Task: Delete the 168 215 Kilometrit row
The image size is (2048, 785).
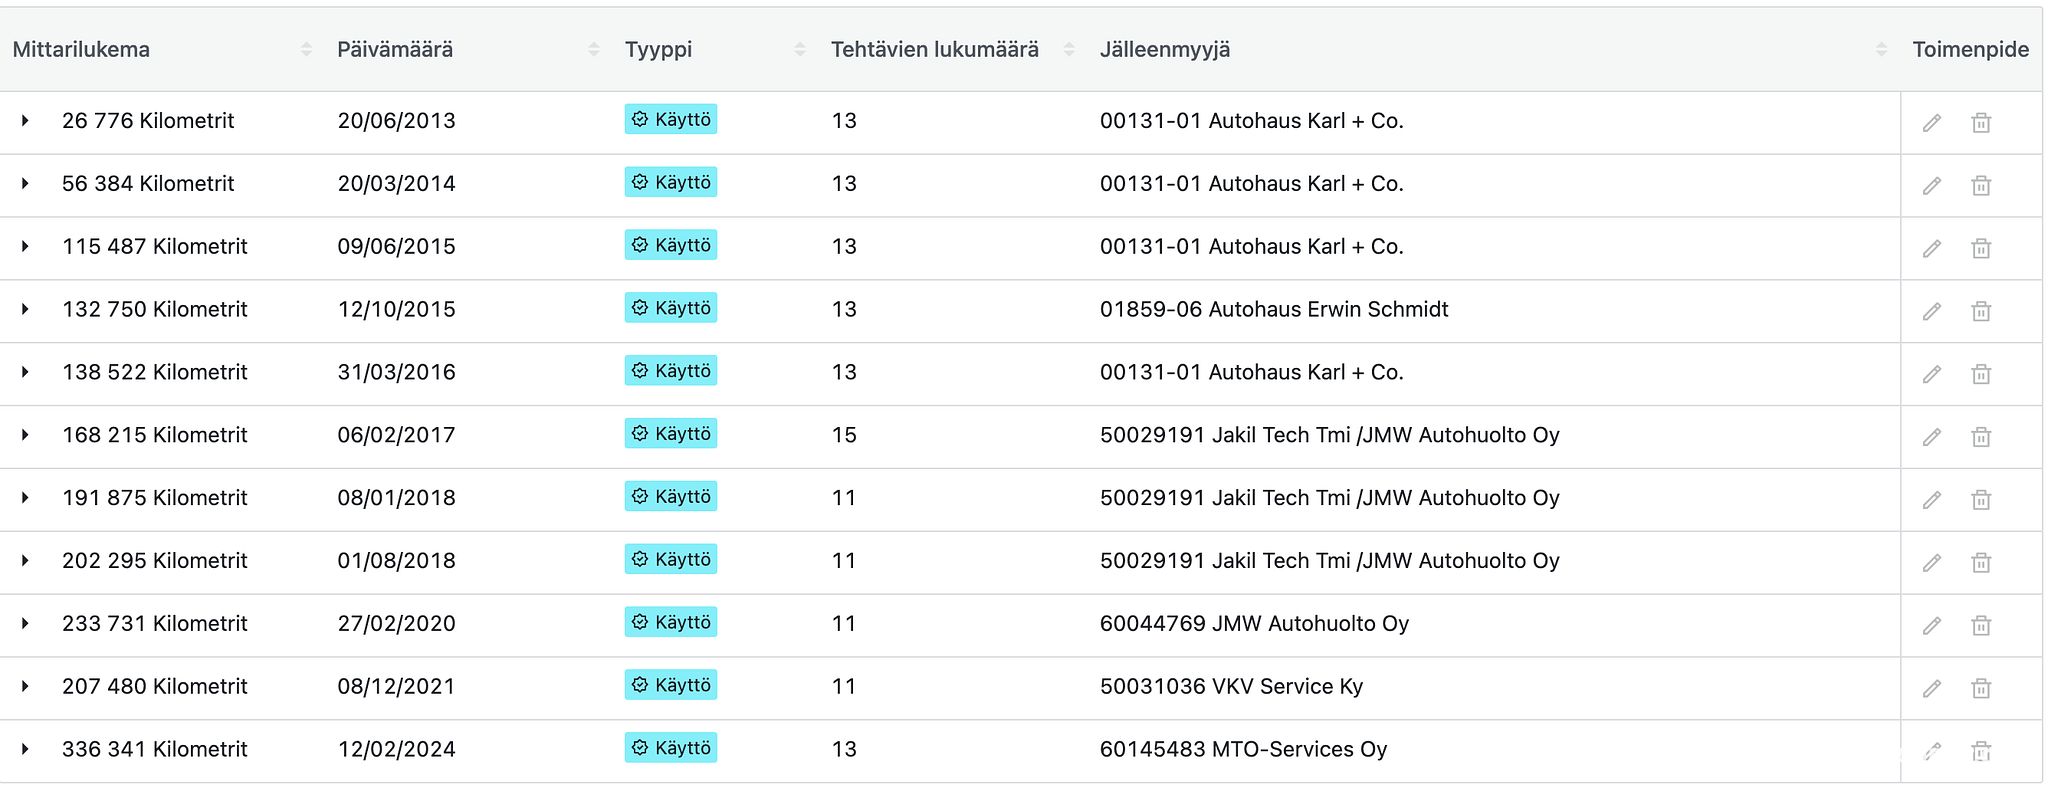Action: click(1981, 437)
